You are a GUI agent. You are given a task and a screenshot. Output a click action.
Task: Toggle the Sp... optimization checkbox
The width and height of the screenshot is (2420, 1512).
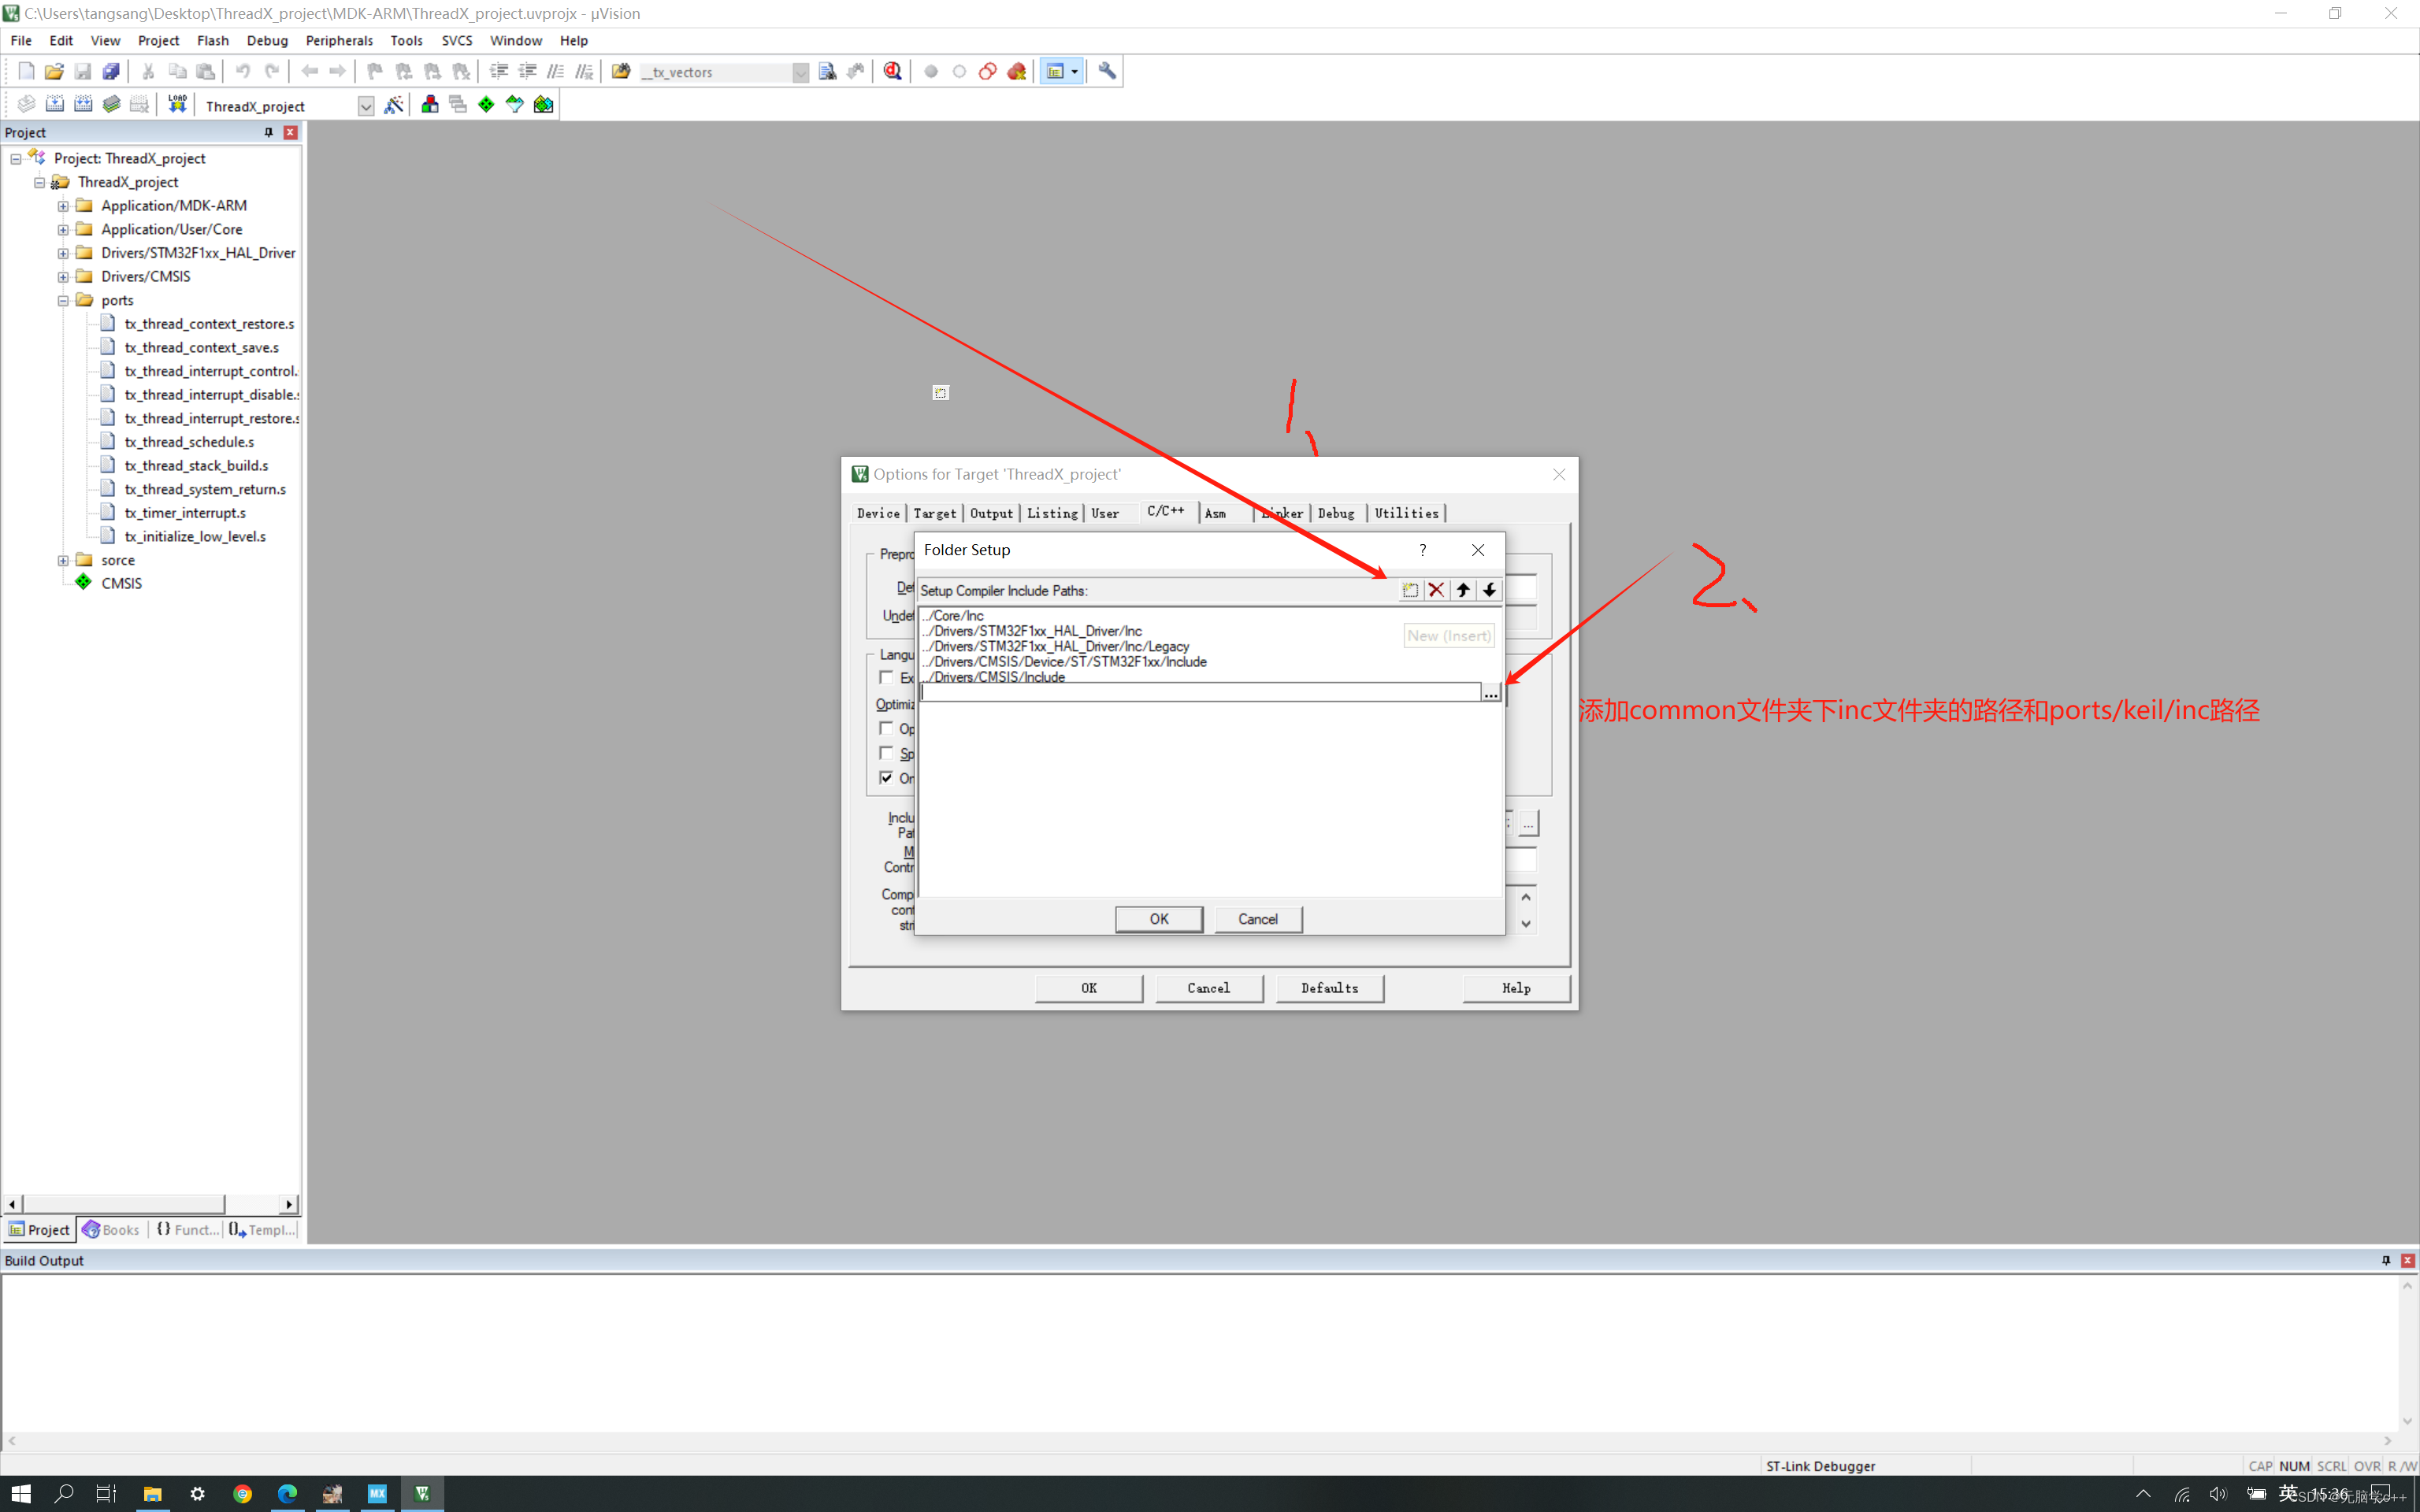[x=886, y=753]
